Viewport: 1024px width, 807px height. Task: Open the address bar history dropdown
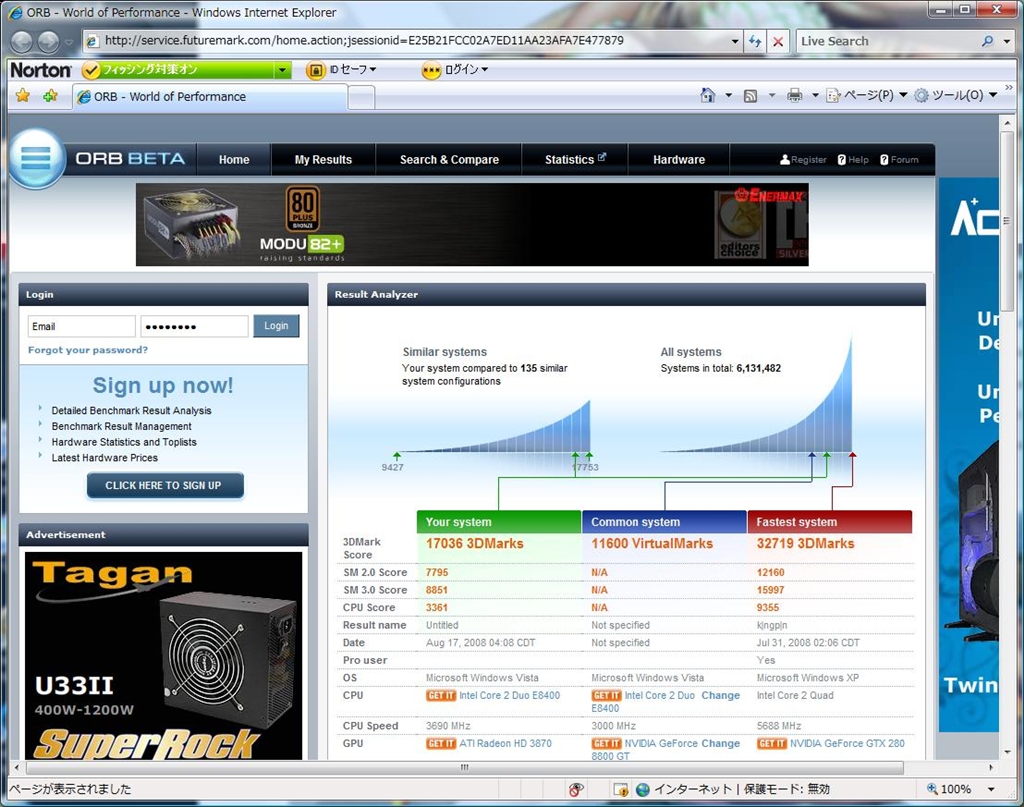(735, 41)
